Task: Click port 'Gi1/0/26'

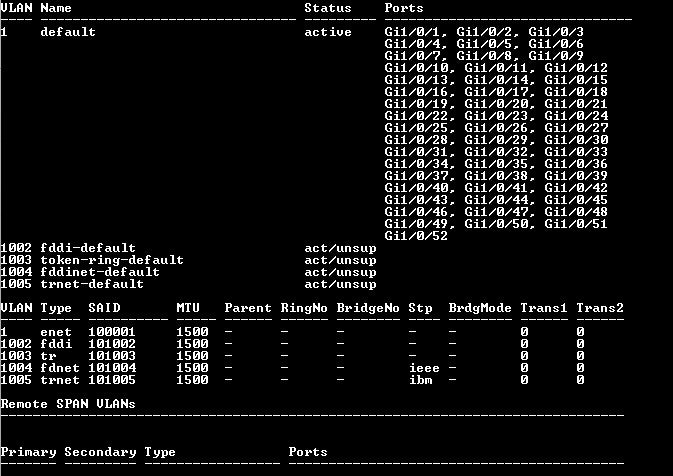Action: pos(495,128)
